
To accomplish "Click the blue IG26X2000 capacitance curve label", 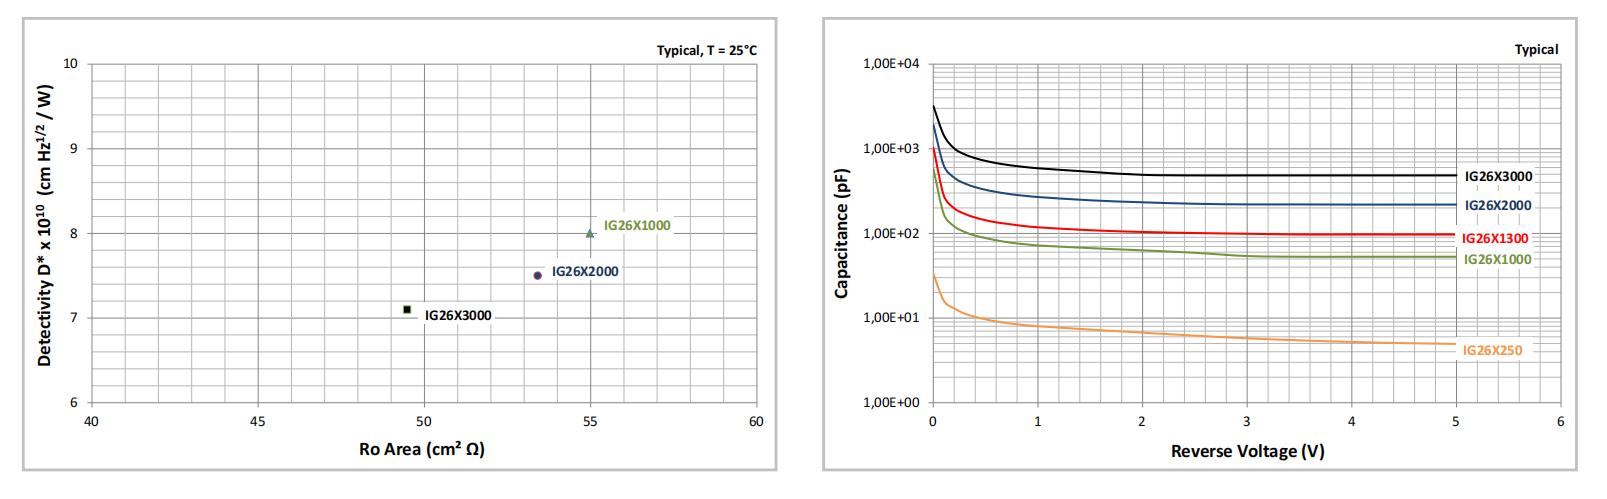I will click(1497, 205).
